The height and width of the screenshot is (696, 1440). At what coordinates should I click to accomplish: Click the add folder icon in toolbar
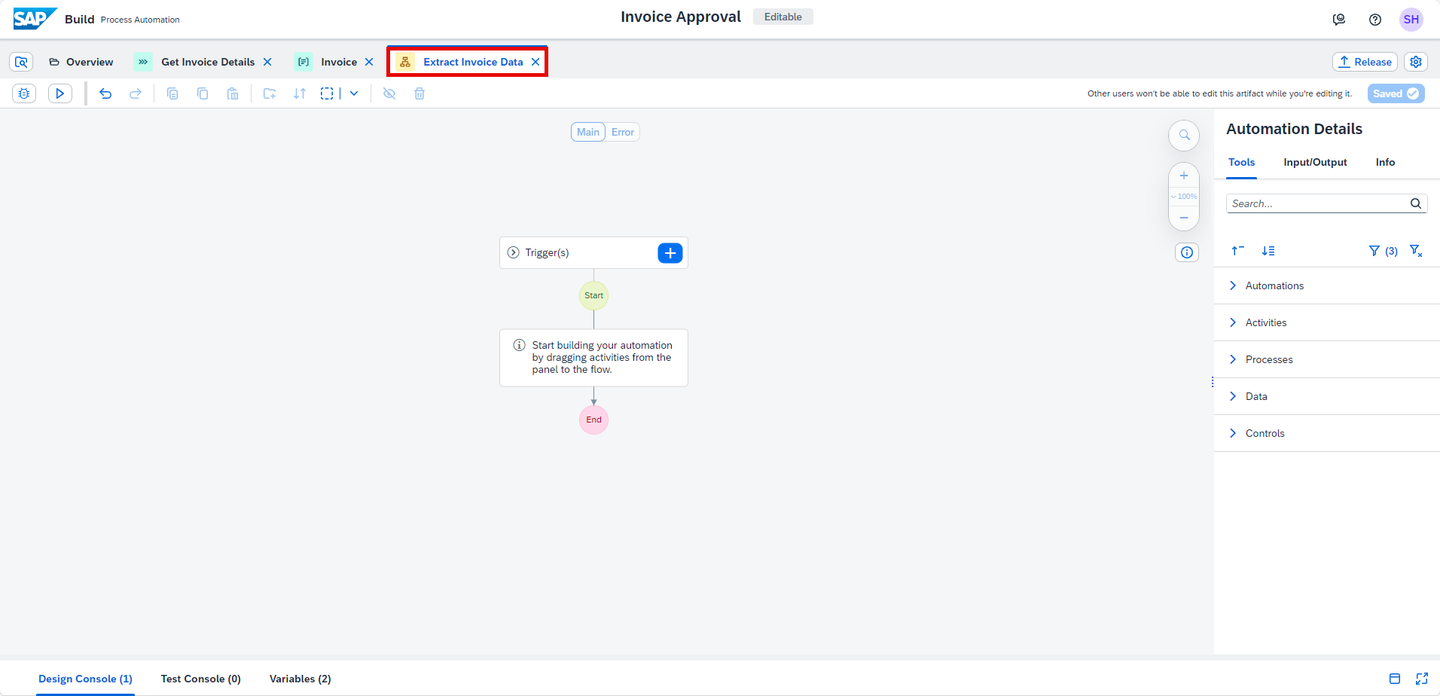click(270, 93)
